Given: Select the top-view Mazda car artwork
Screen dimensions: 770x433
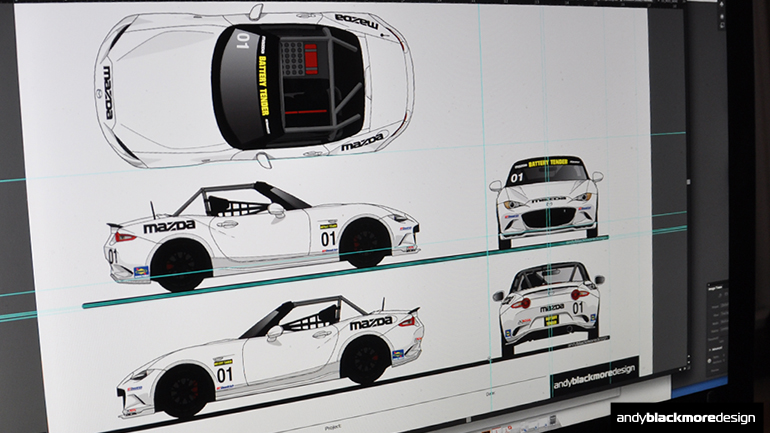Looking at the screenshot, I should [254, 86].
